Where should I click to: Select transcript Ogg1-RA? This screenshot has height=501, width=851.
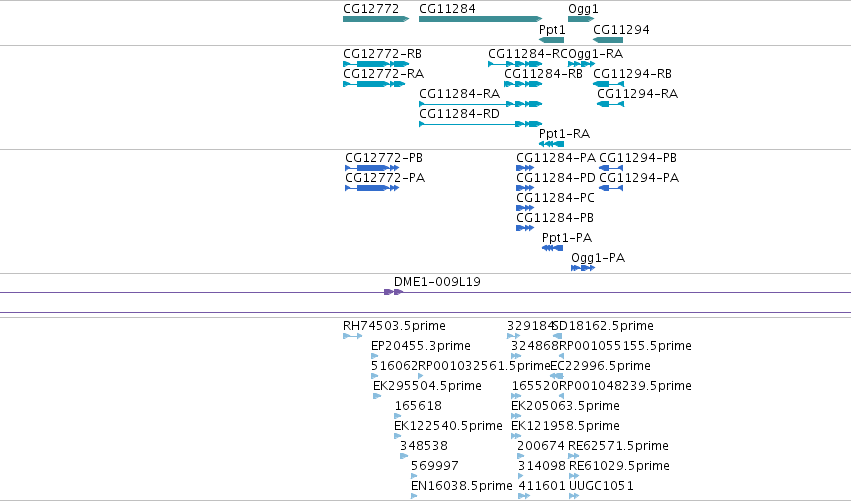coord(596,54)
